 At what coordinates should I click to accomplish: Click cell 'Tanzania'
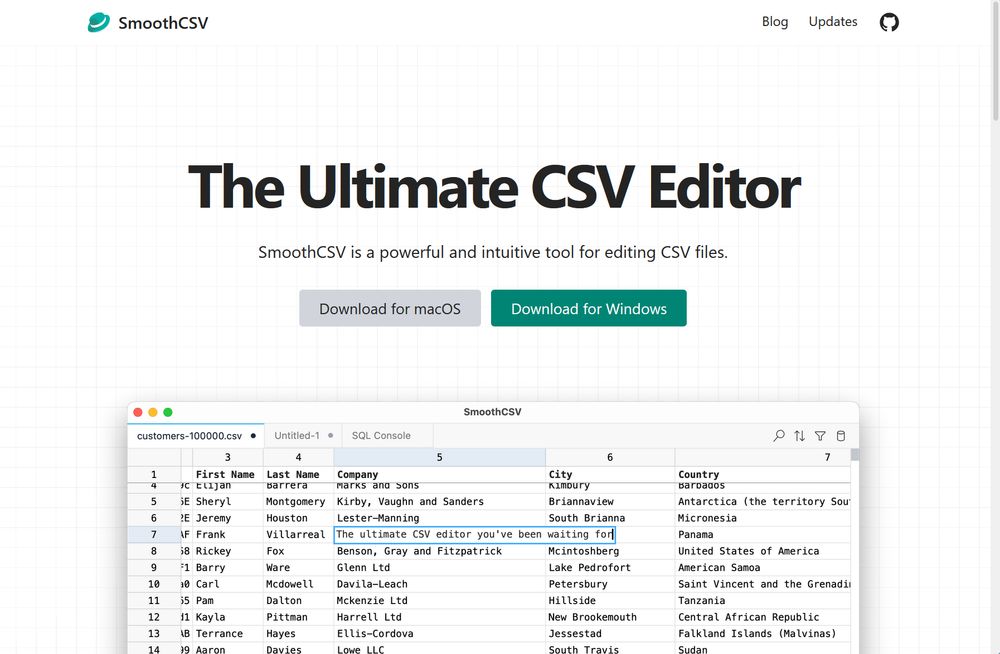763,600
